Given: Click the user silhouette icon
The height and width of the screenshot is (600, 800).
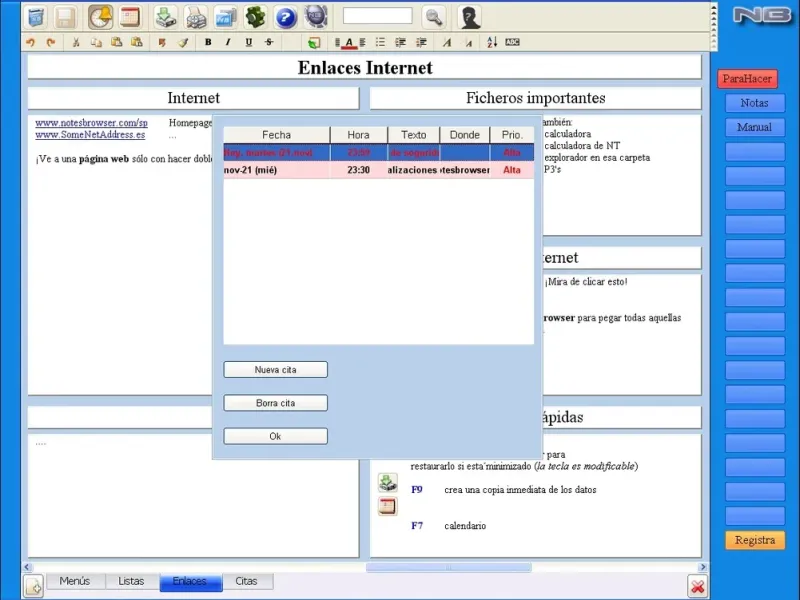Looking at the screenshot, I should tap(469, 17).
